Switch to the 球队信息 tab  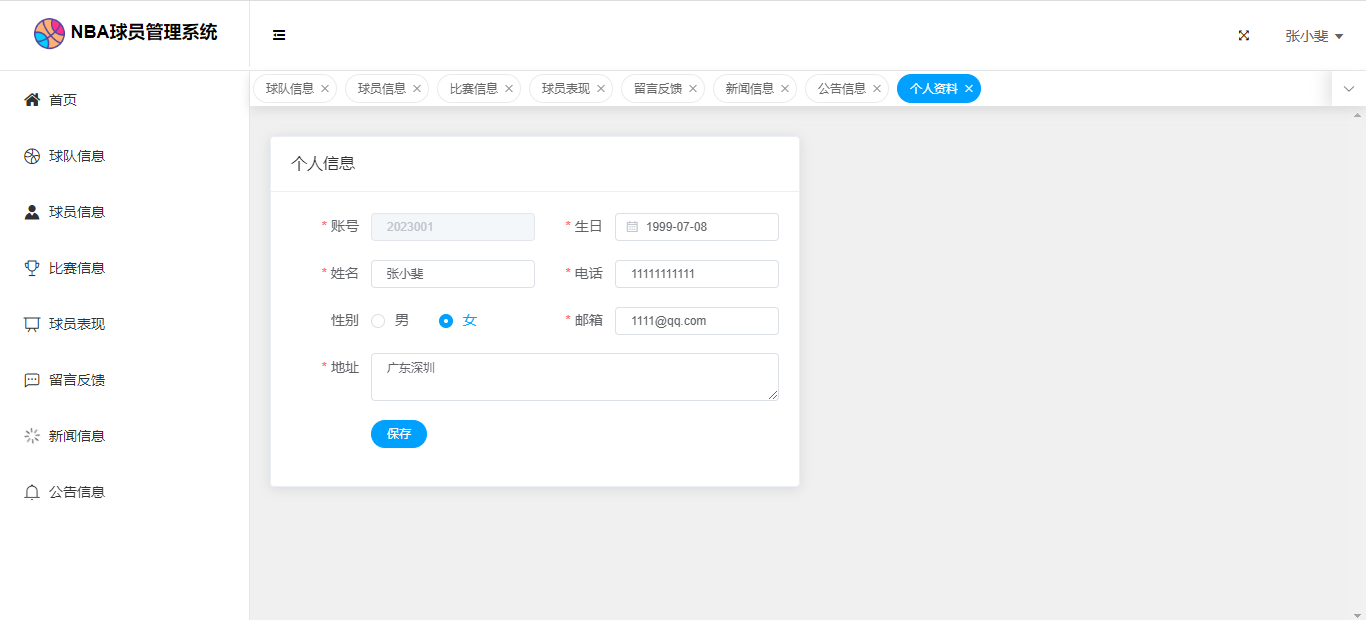tap(290, 89)
